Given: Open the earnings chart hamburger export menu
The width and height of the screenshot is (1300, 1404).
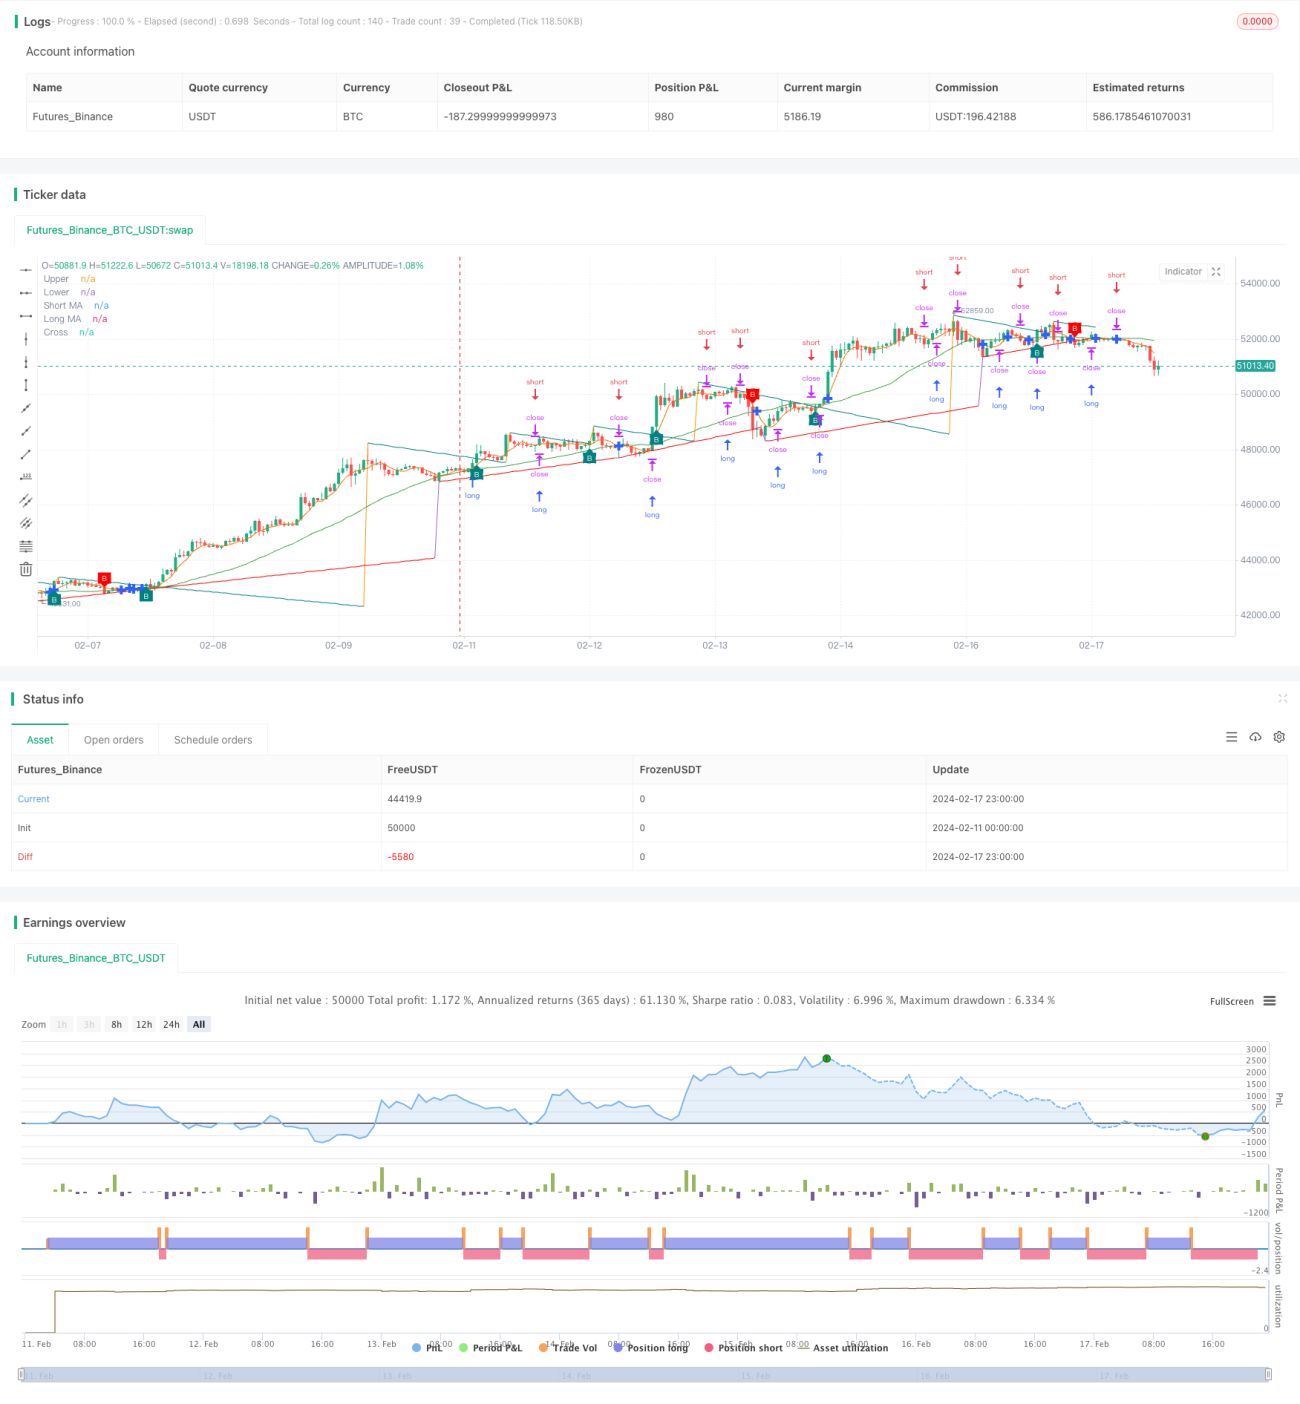Looking at the screenshot, I should coord(1269,1001).
